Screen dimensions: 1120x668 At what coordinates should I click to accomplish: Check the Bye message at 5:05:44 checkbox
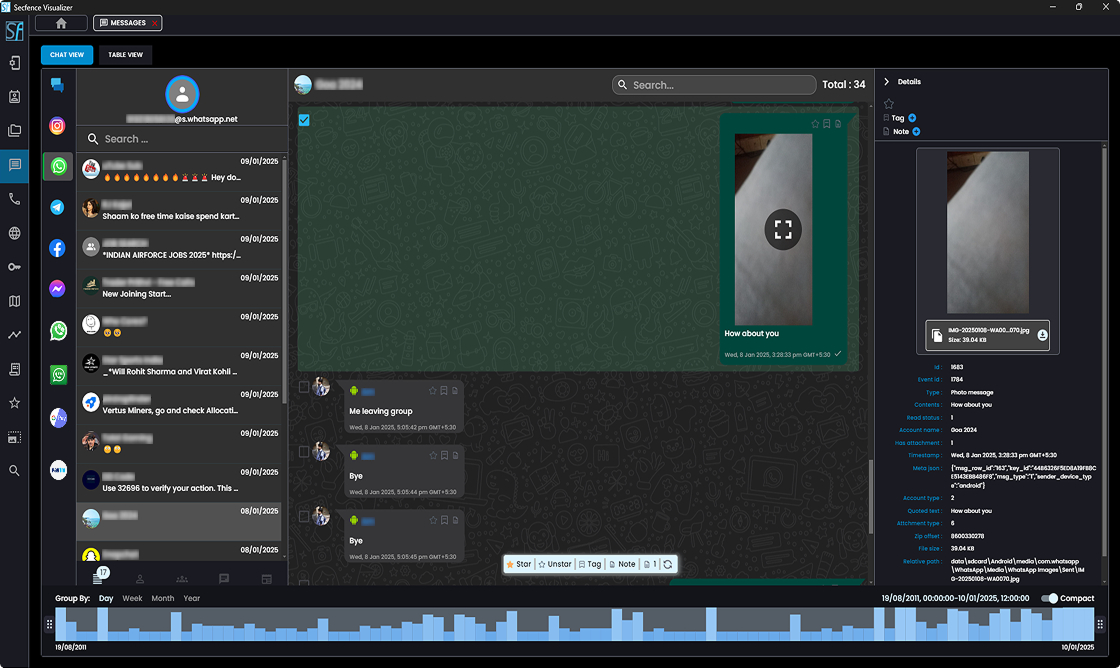click(304, 452)
